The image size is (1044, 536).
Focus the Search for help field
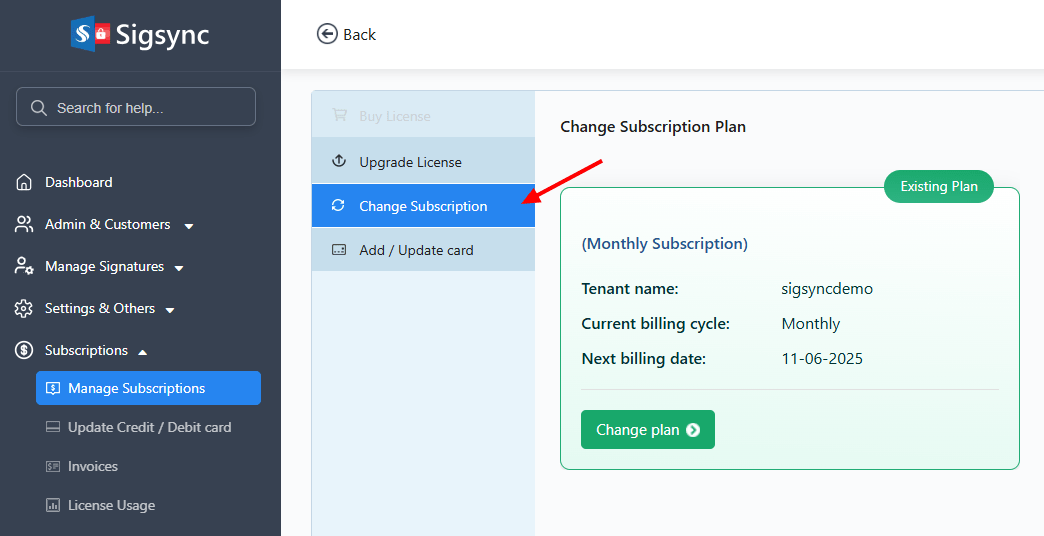(145, 108)
